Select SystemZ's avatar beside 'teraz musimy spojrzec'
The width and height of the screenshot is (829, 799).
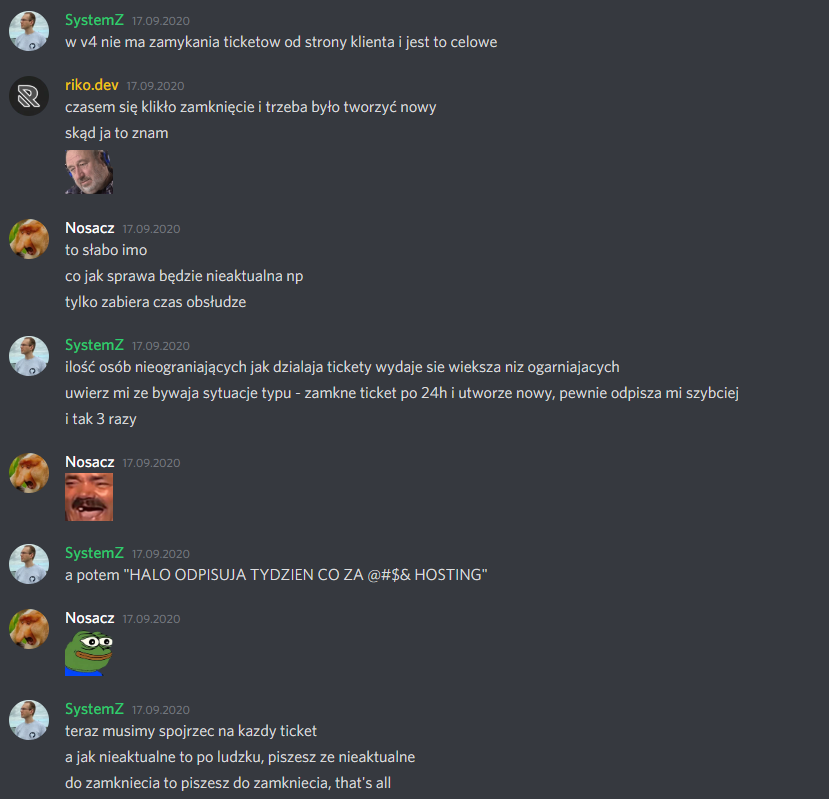29,720
